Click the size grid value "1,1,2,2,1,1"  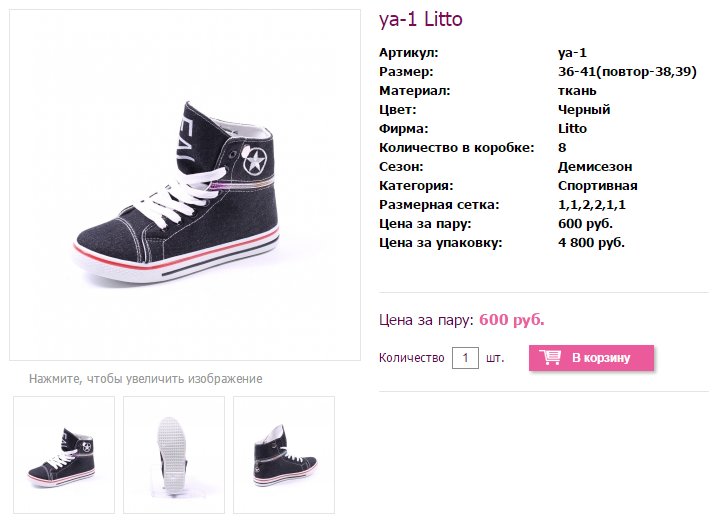click(591, 205)
